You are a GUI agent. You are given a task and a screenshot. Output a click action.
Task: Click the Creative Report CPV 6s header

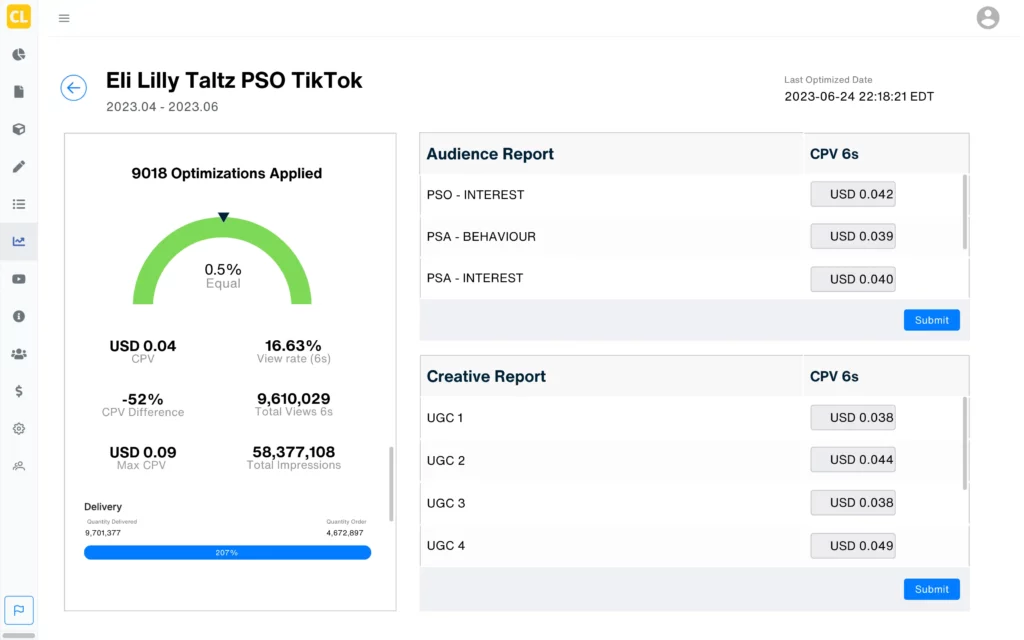click(x=834, y=377)
